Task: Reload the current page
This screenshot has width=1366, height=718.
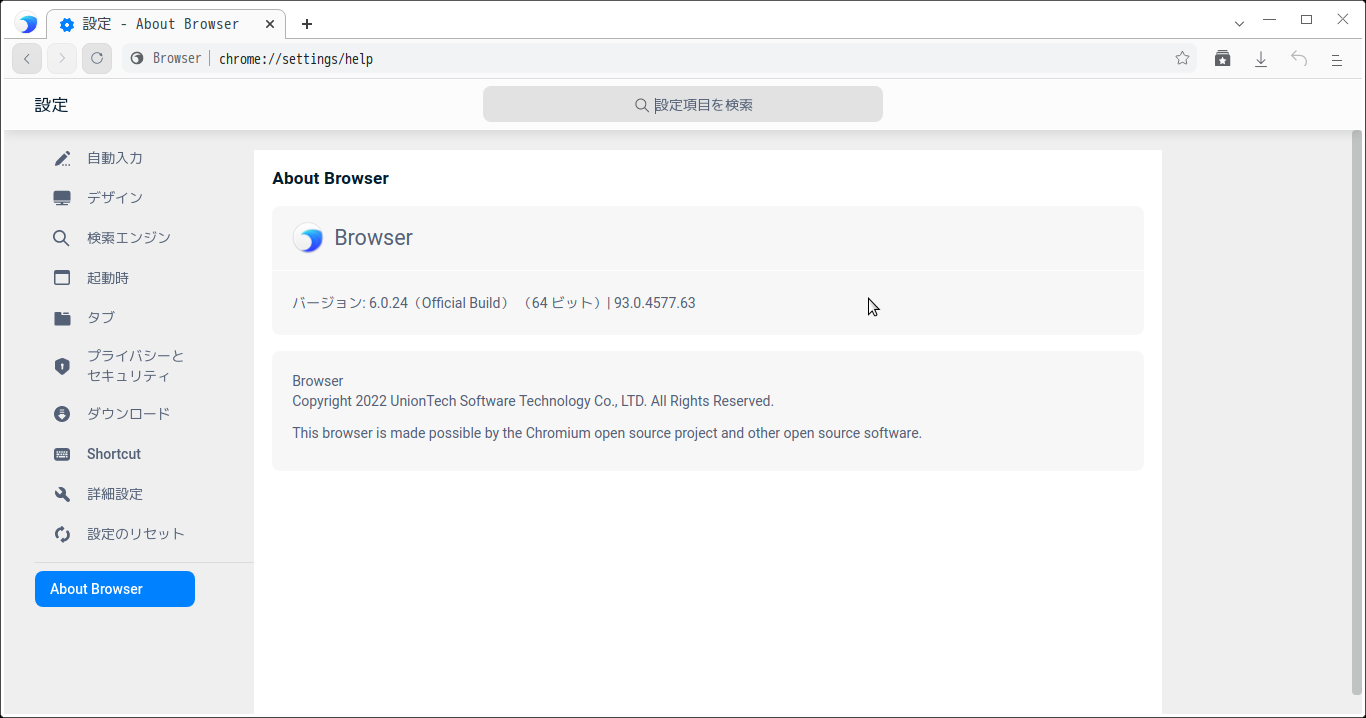Action: pyautogui.click(x=97, y=59)
